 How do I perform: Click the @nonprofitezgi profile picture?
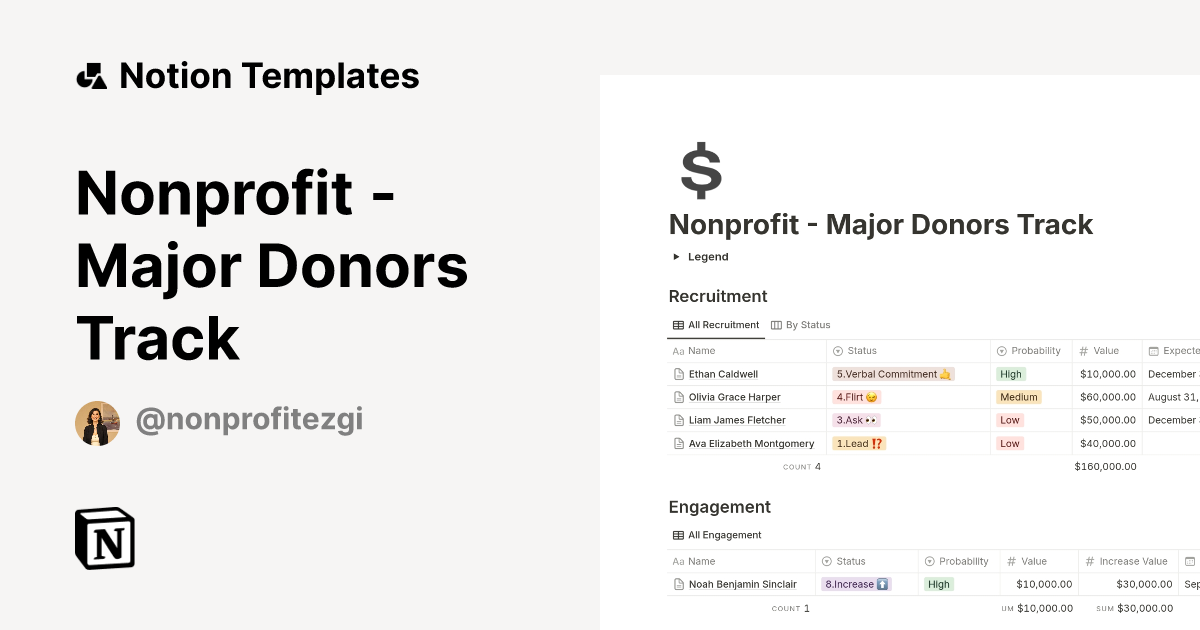click(97, 422)
